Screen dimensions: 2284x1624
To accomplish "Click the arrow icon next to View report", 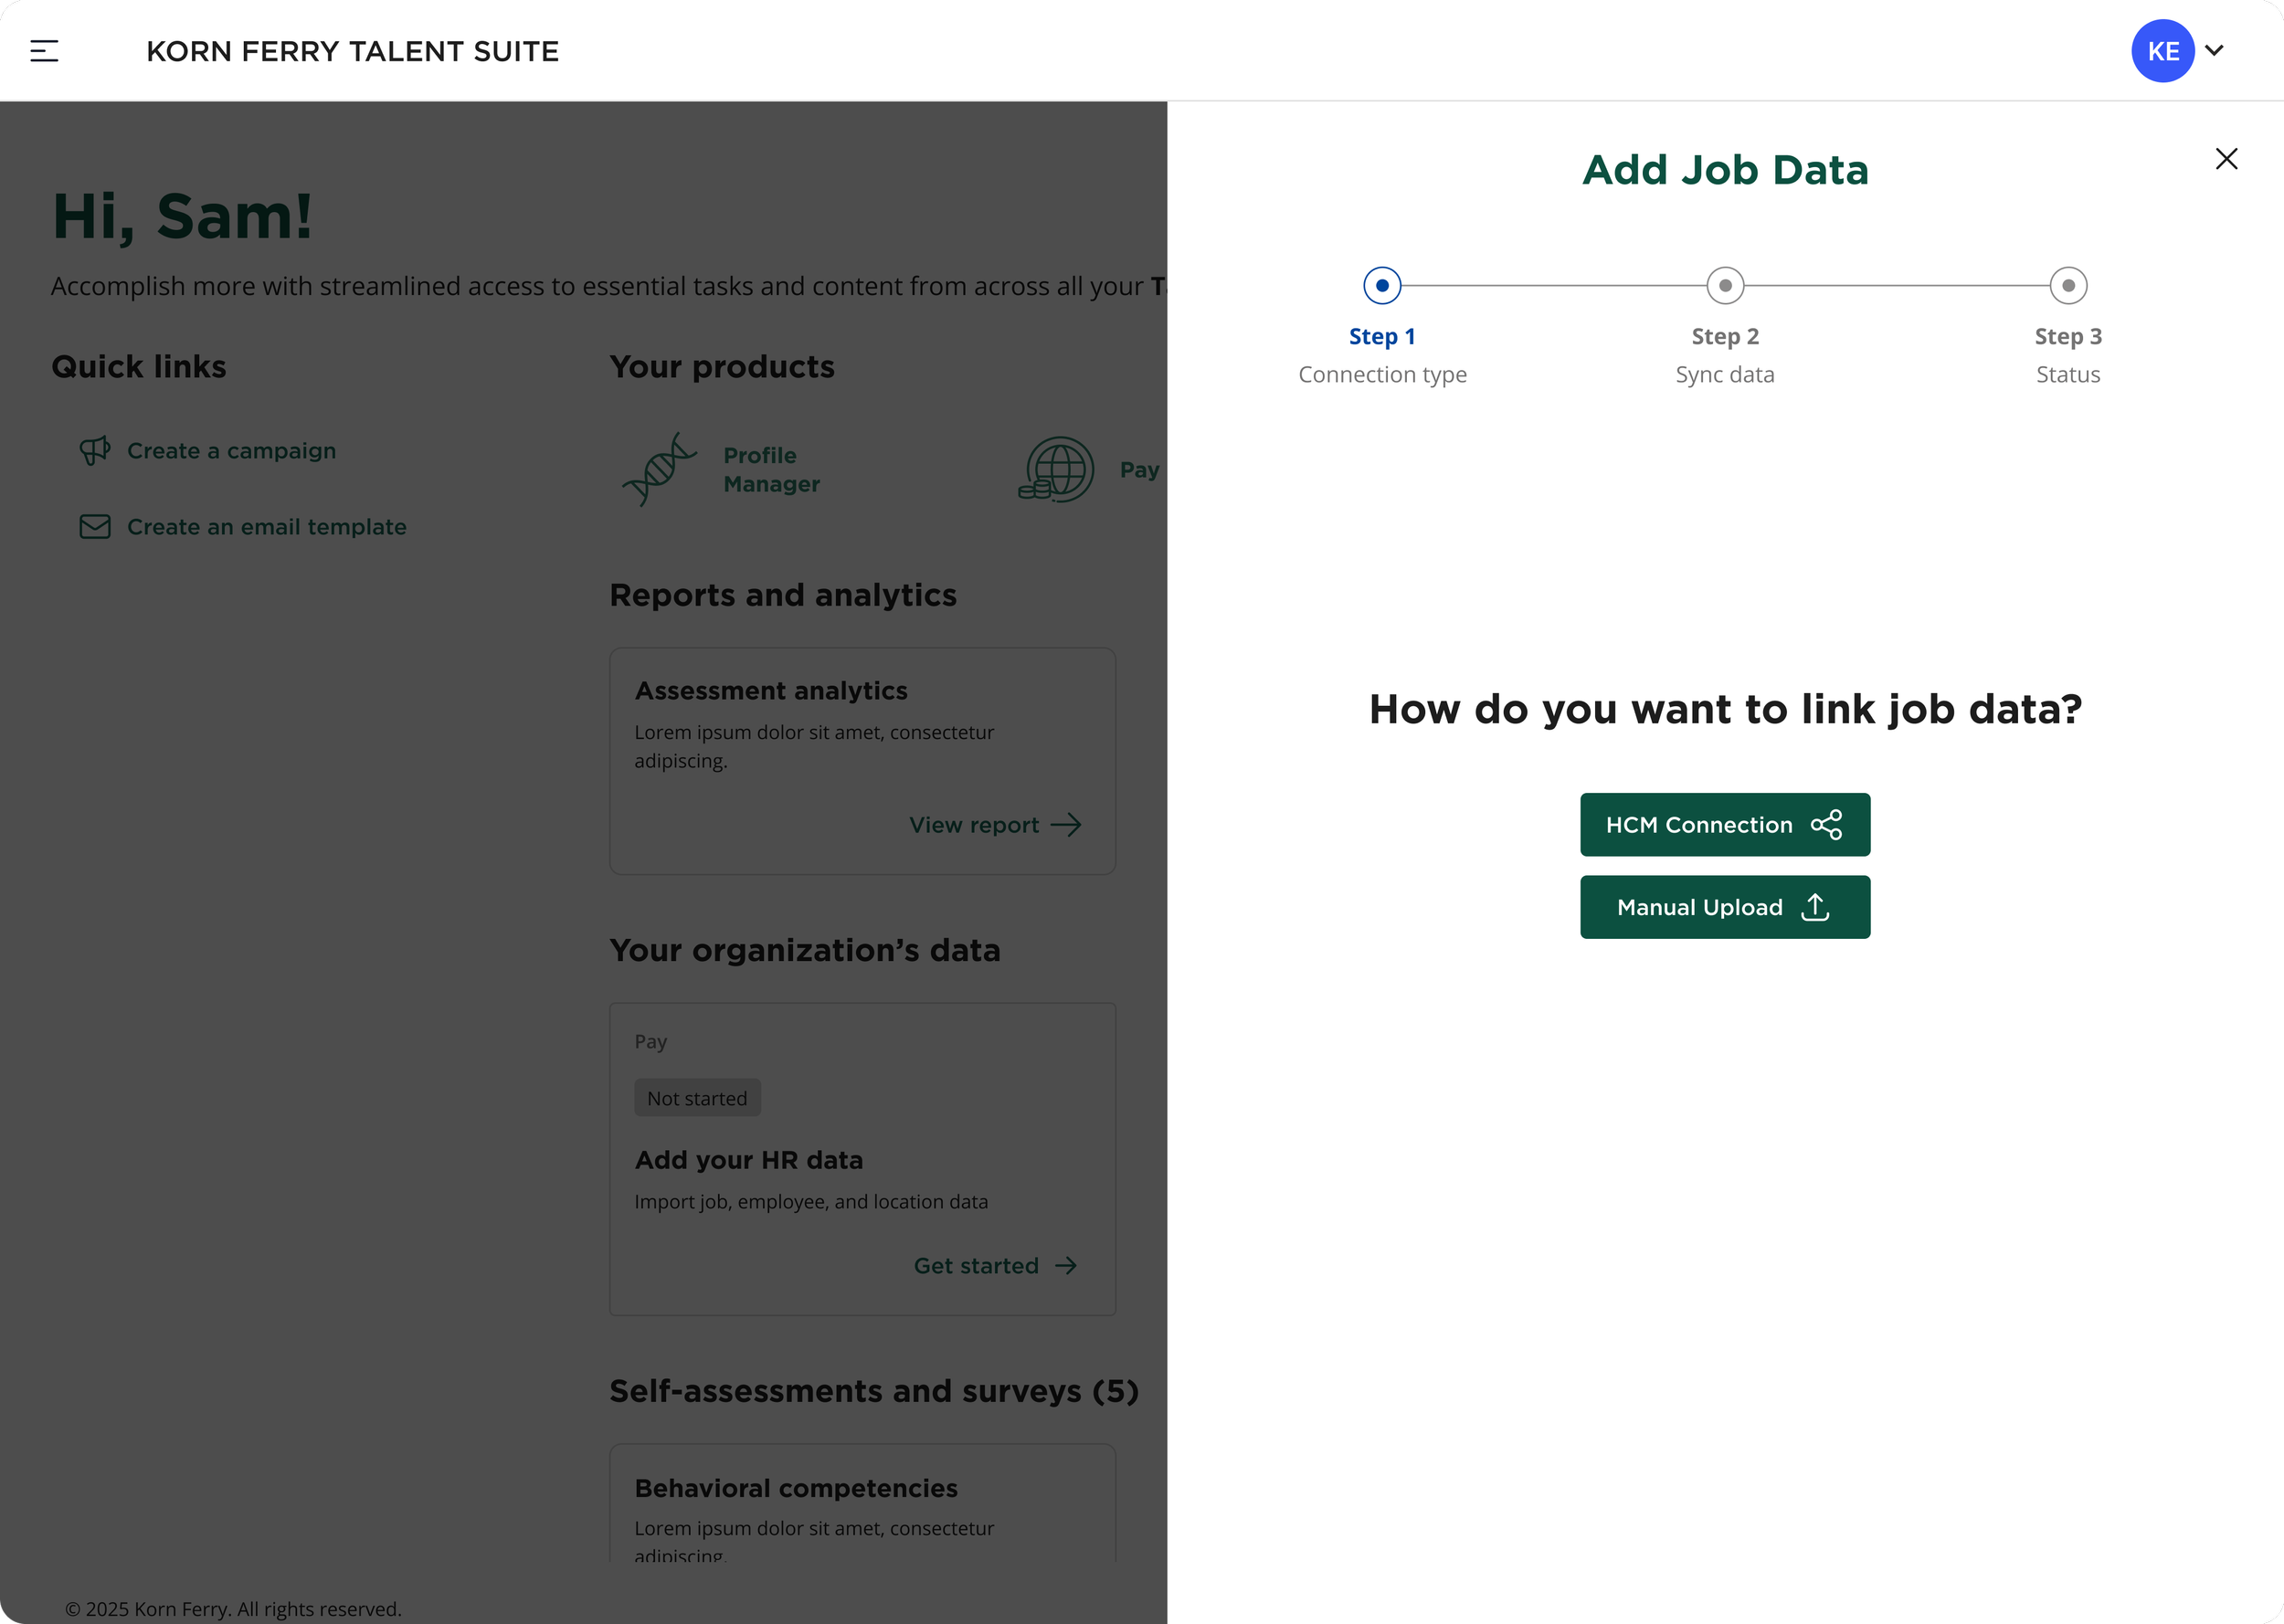I will (1067, 824).
